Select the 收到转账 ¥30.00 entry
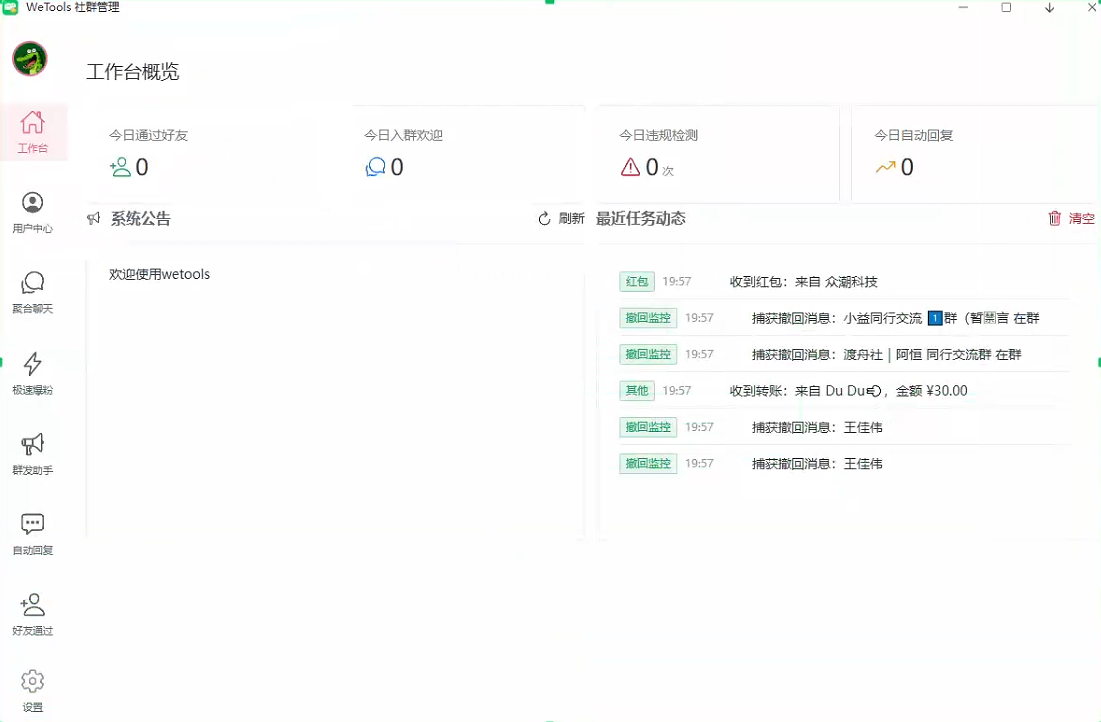This screenshot has height=722, width=1101. click(x=848, y=391)
